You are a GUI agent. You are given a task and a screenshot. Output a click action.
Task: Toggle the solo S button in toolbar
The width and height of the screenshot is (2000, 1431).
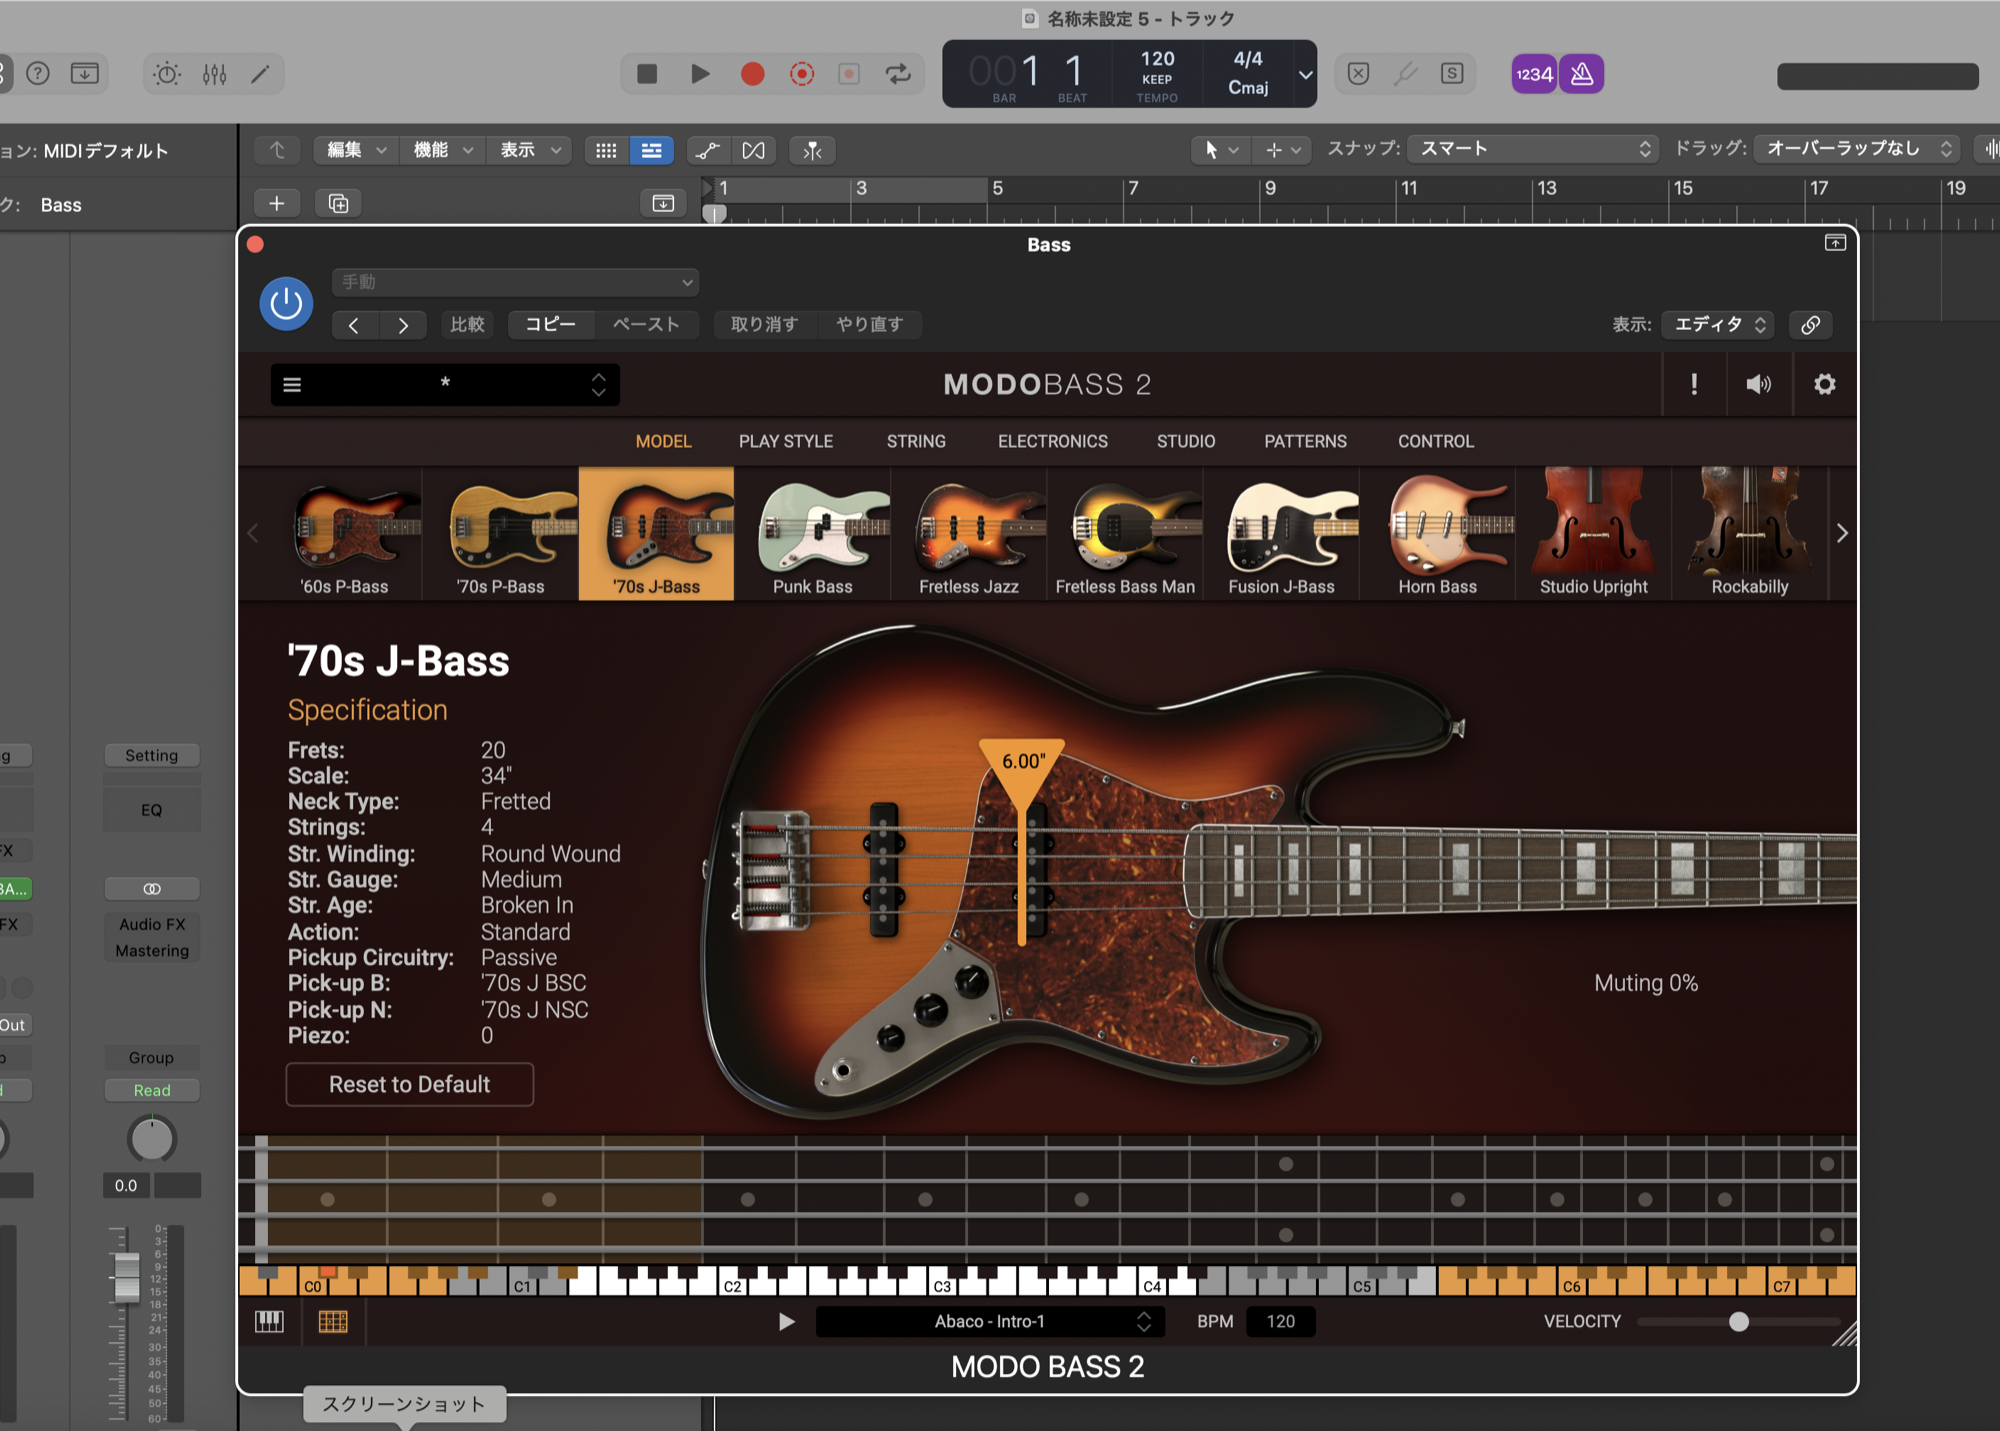(x=1452, y=74)
